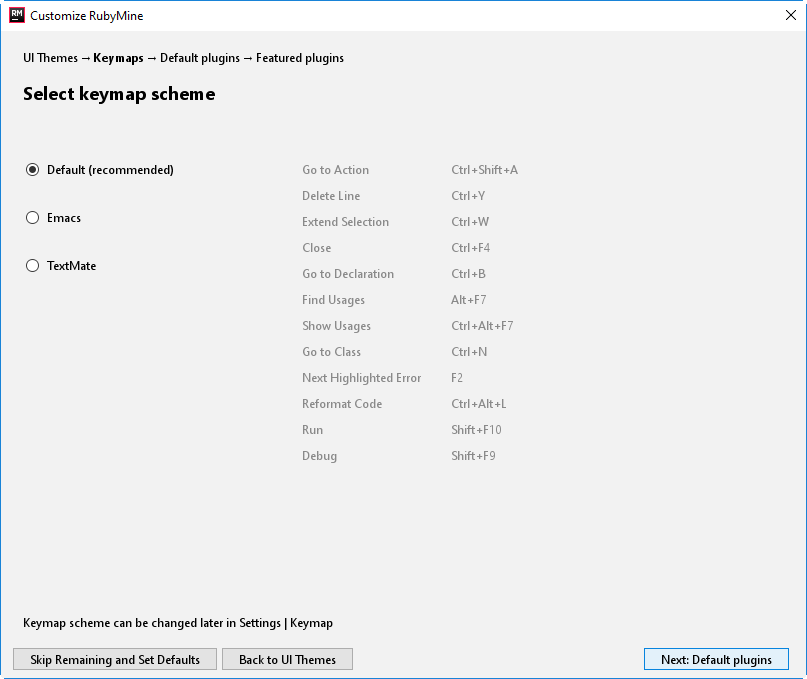Click the Select keymap scheme heading

coord(119,94)
